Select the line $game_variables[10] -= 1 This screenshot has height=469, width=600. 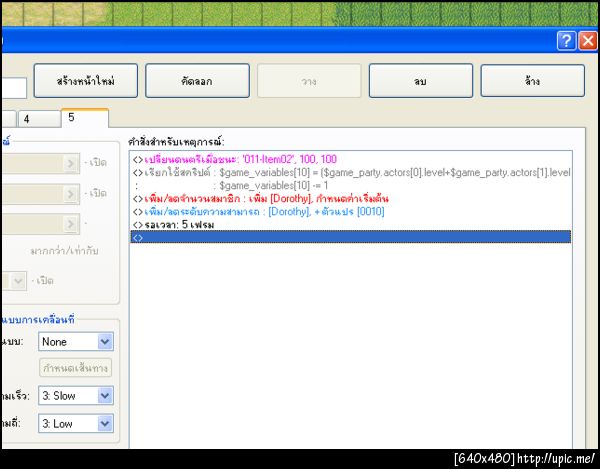(x=351, y=186)
